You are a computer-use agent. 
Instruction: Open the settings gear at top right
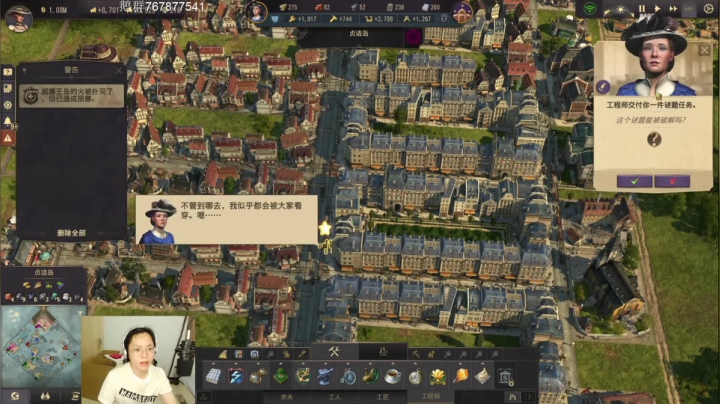pos(708,9)
